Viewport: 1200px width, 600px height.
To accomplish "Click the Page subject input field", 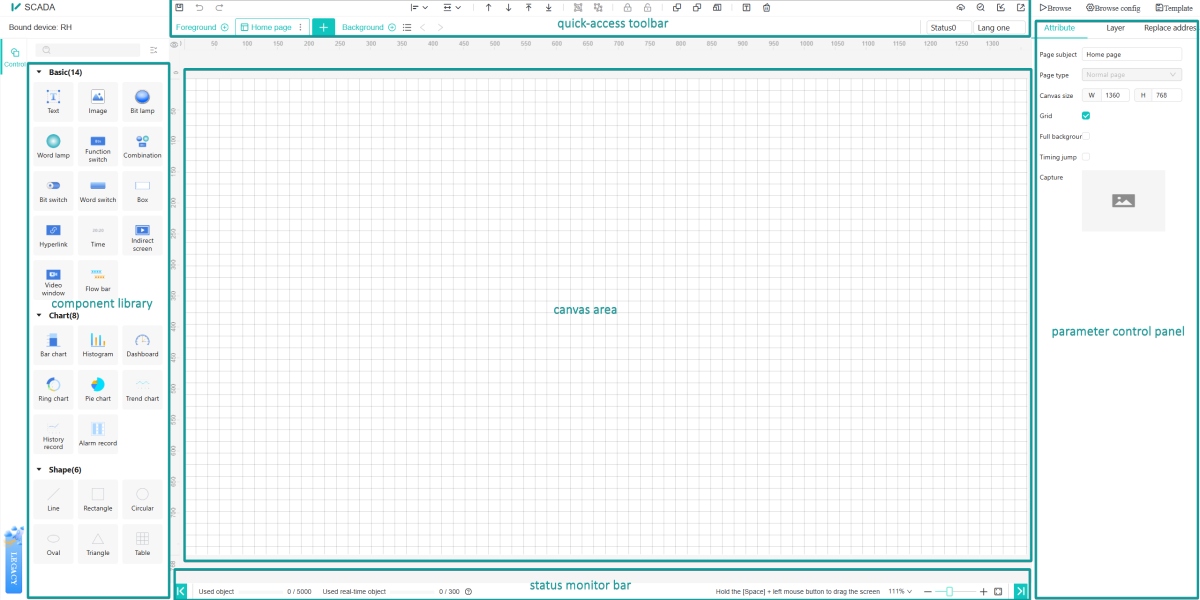I will click(1132, 54).
